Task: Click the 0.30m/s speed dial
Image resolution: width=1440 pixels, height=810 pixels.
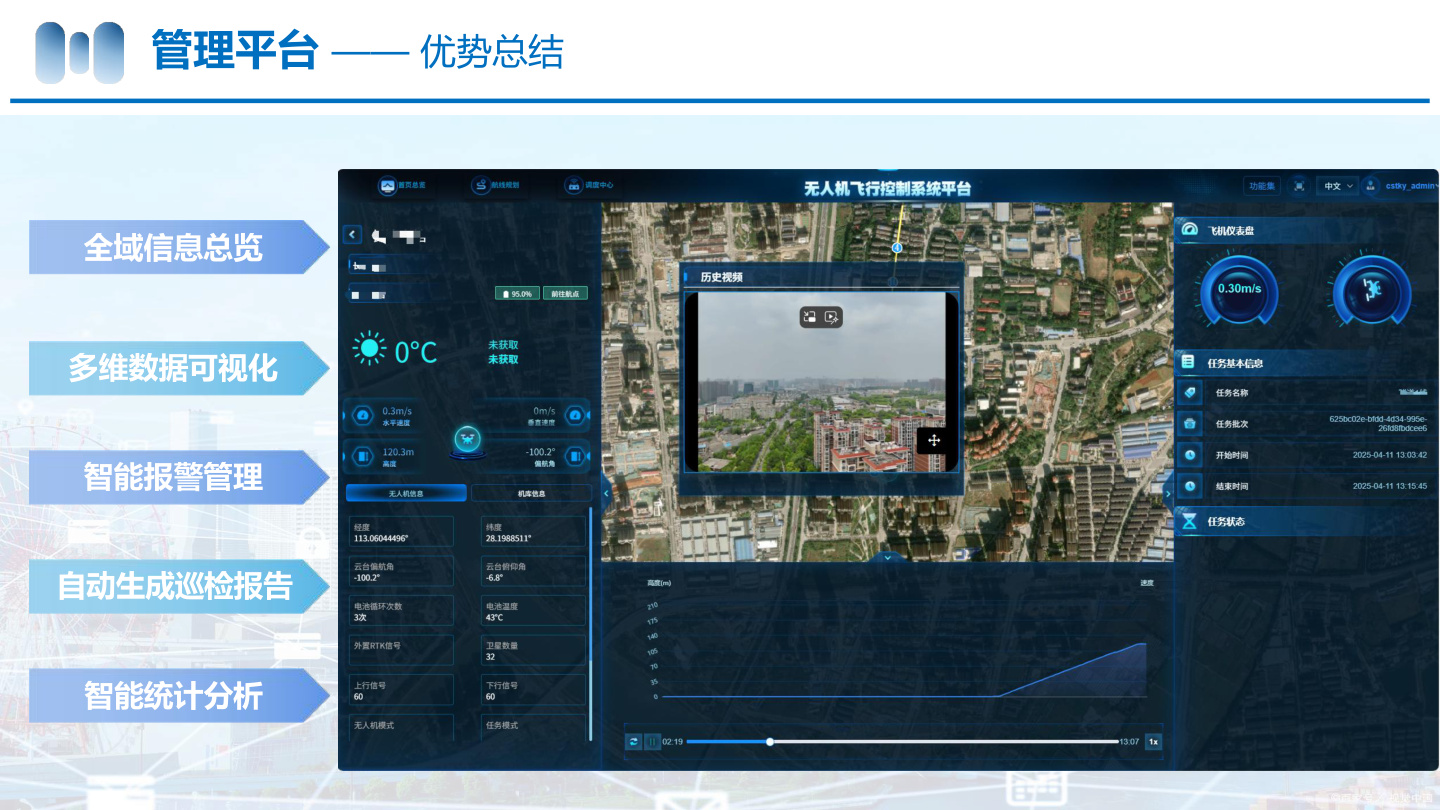Action: 1239,289
